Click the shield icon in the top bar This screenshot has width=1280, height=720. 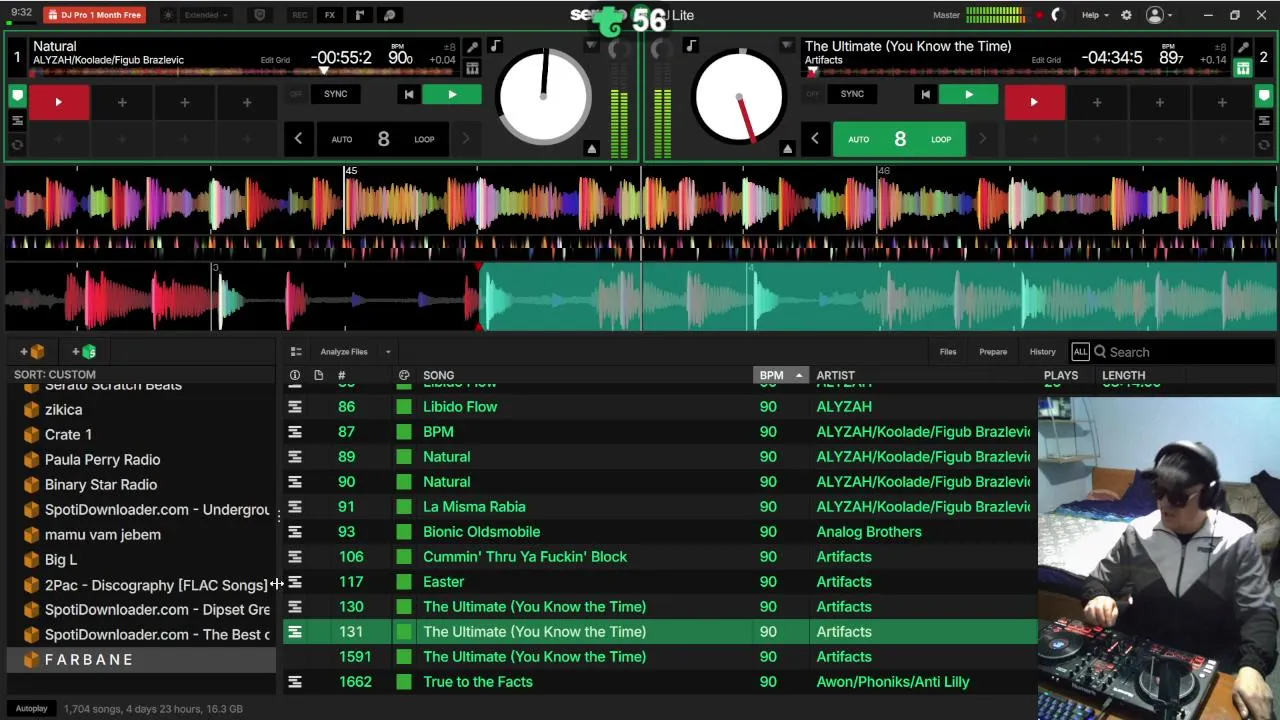click(260, 15)
